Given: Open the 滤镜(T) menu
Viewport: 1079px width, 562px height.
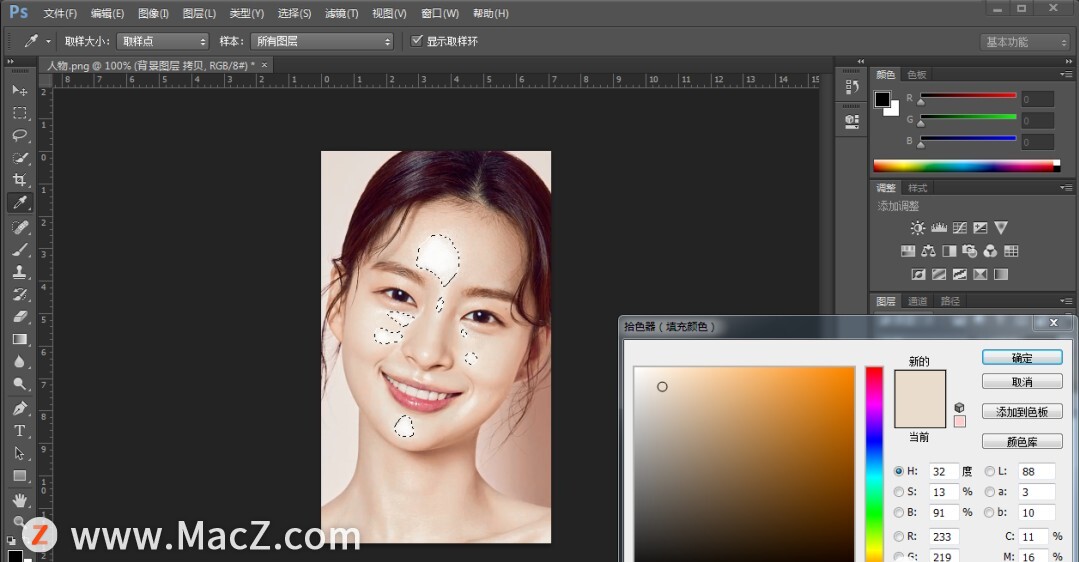Looking at the screenshot, I should tap(341, 14).
